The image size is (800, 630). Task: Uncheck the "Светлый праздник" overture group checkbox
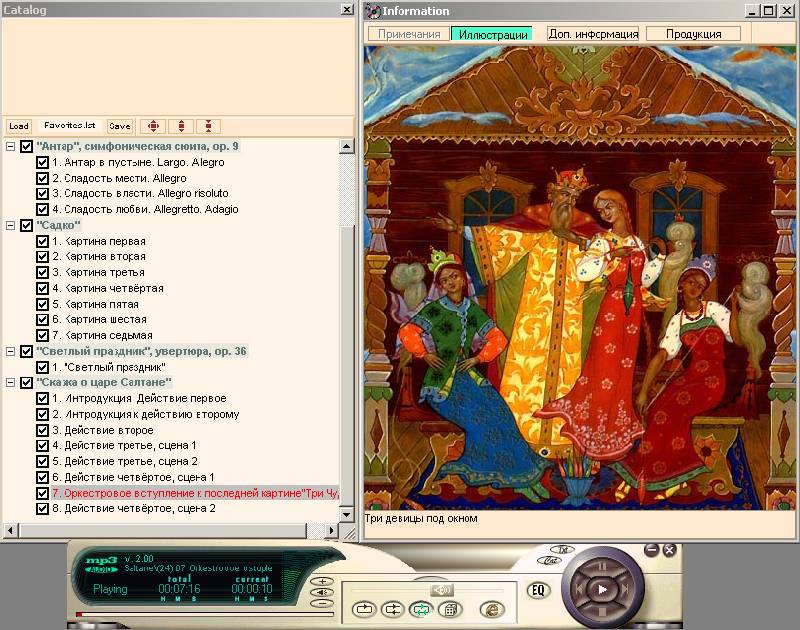27,351
